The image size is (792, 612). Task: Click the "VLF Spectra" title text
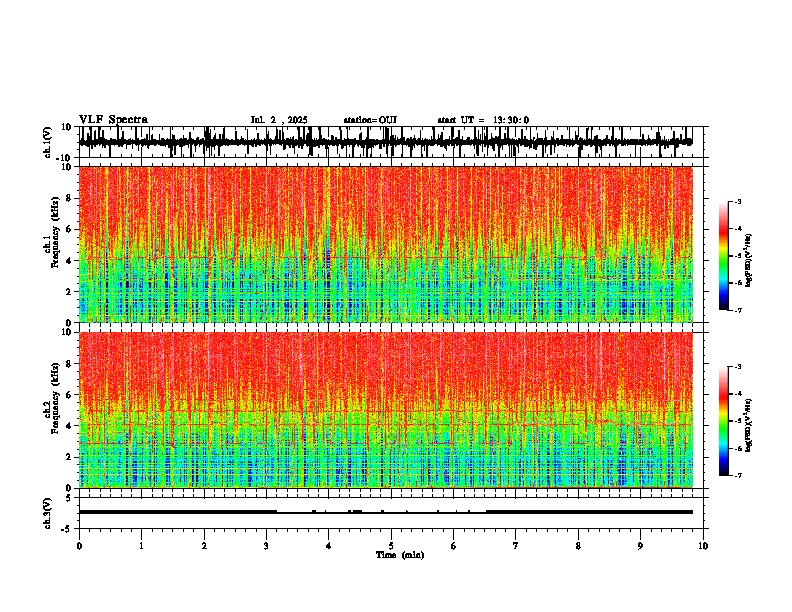point(113,120)
